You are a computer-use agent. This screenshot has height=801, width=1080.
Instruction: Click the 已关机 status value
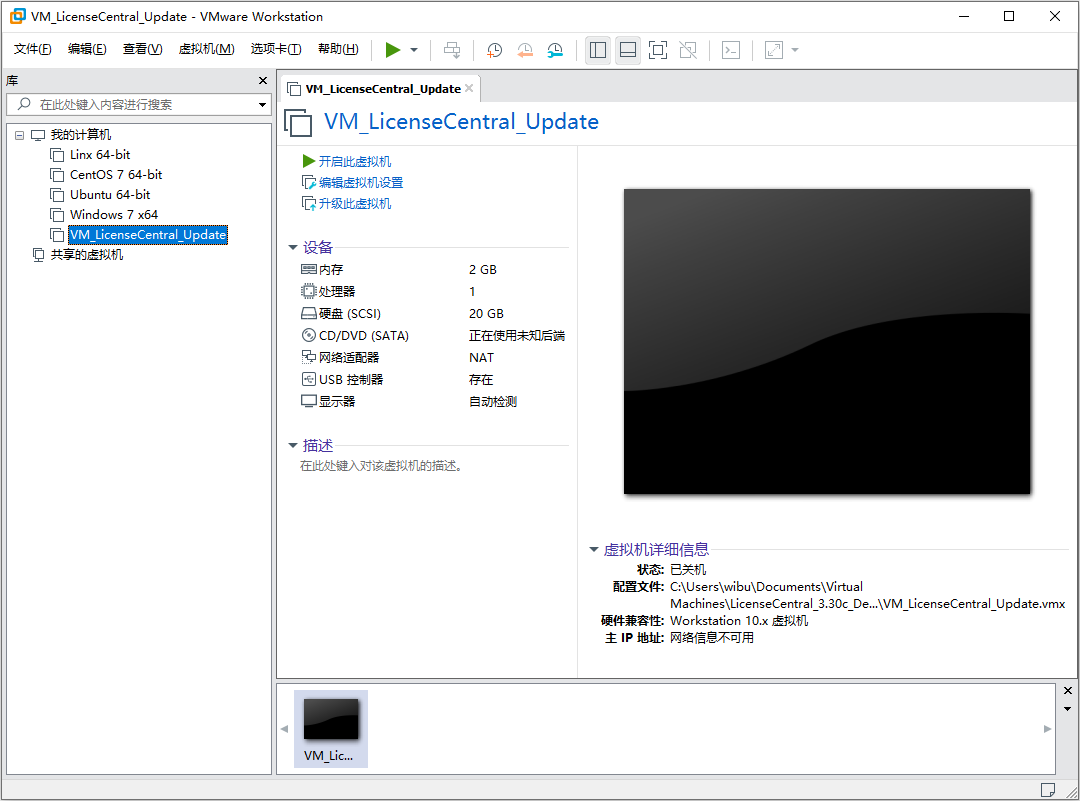(x=687, y=570)
